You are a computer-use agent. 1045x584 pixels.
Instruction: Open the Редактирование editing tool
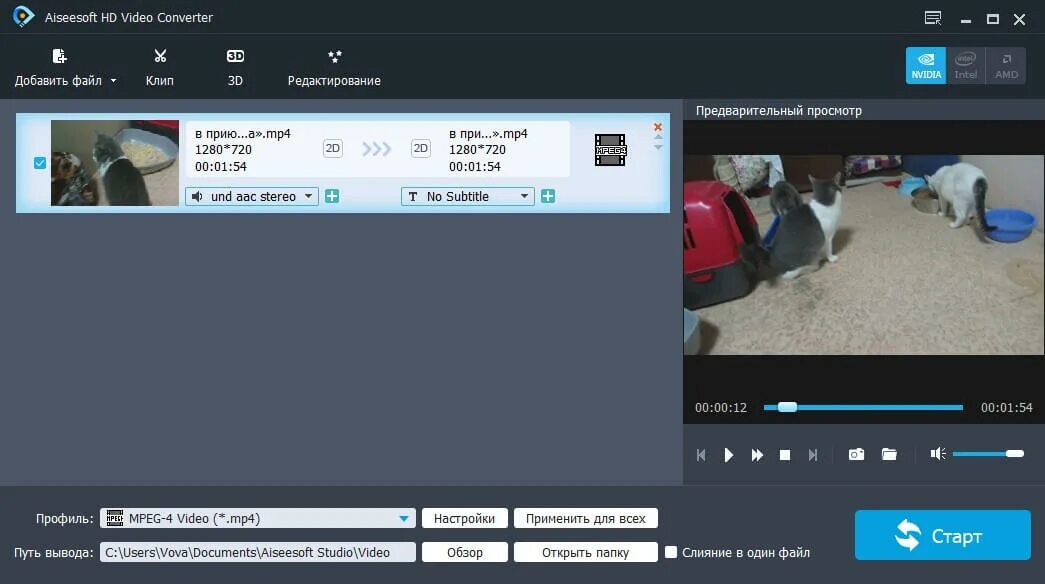334,67
